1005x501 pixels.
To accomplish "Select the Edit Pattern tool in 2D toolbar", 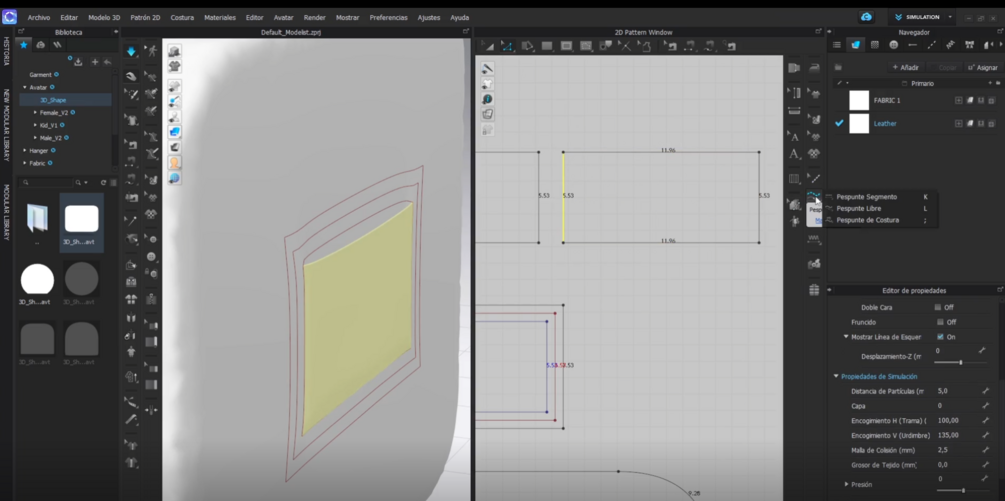I will (x=507, y=45).
